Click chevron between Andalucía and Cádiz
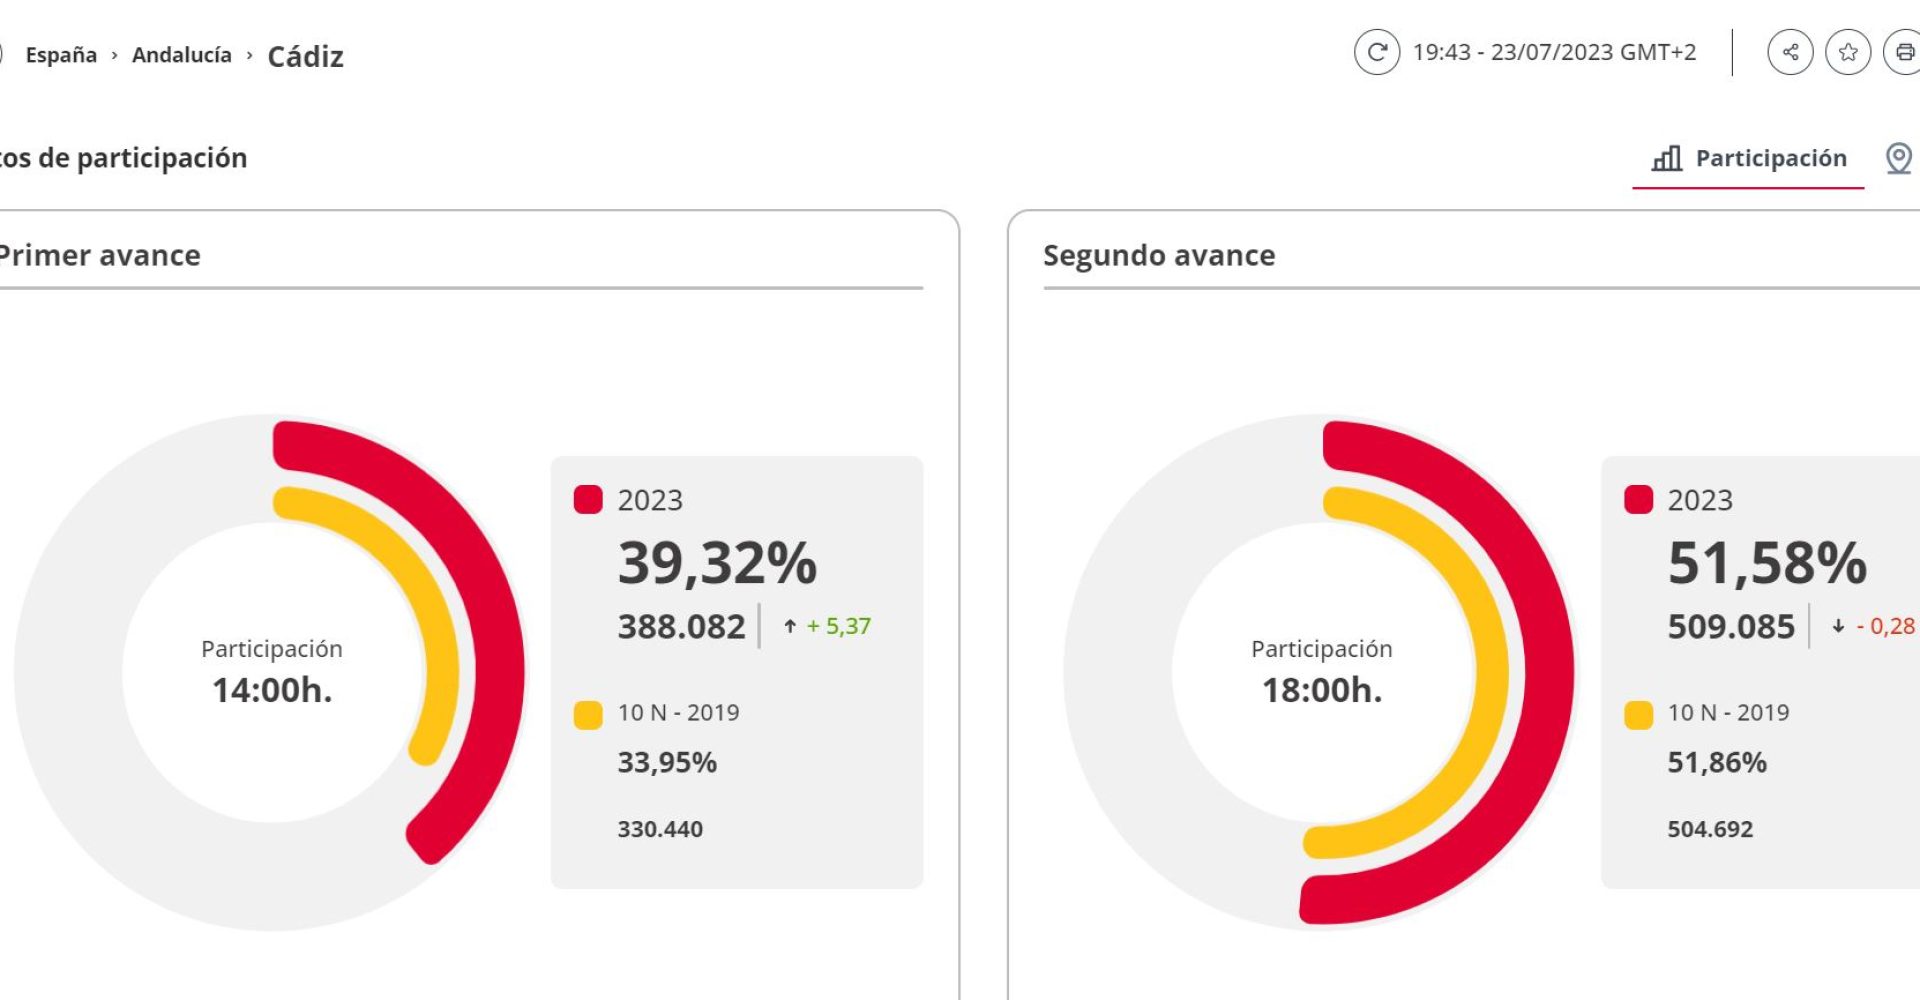This screenshot has height=1000, width=1920. [249, 55]
